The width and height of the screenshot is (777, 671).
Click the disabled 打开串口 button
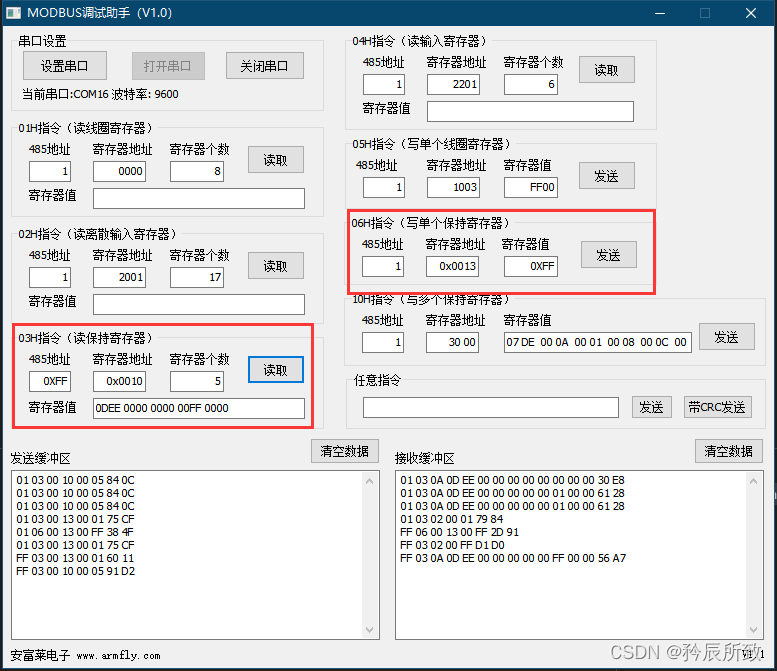click(x=168, y=65)
